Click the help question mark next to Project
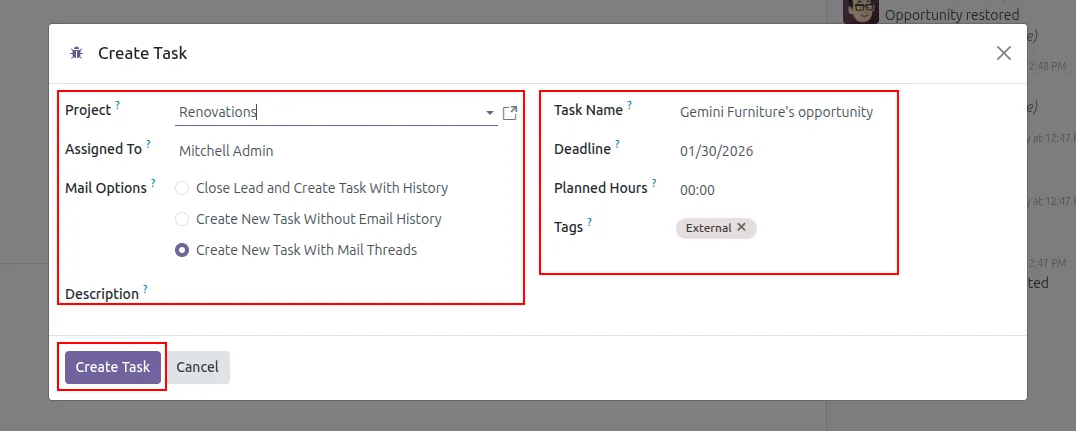1076x431 pixels. coord(118,105)
